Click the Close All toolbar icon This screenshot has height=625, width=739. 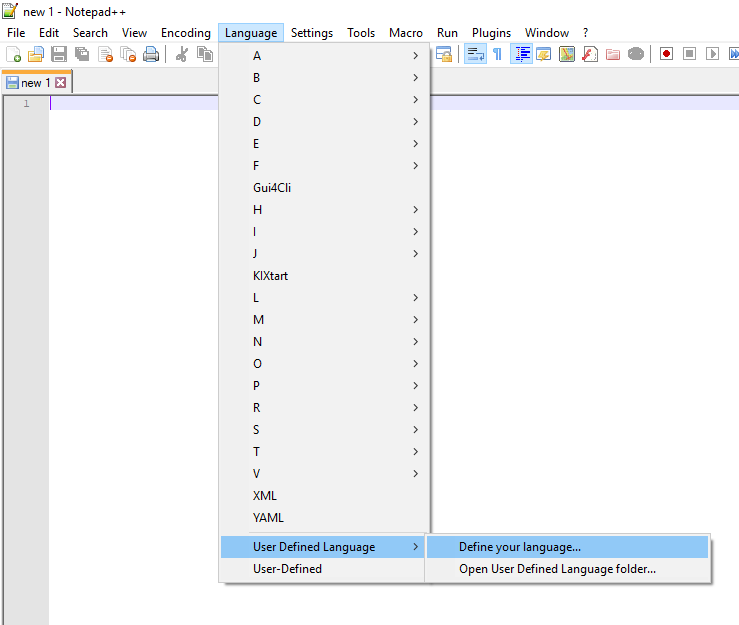(128, 54)
